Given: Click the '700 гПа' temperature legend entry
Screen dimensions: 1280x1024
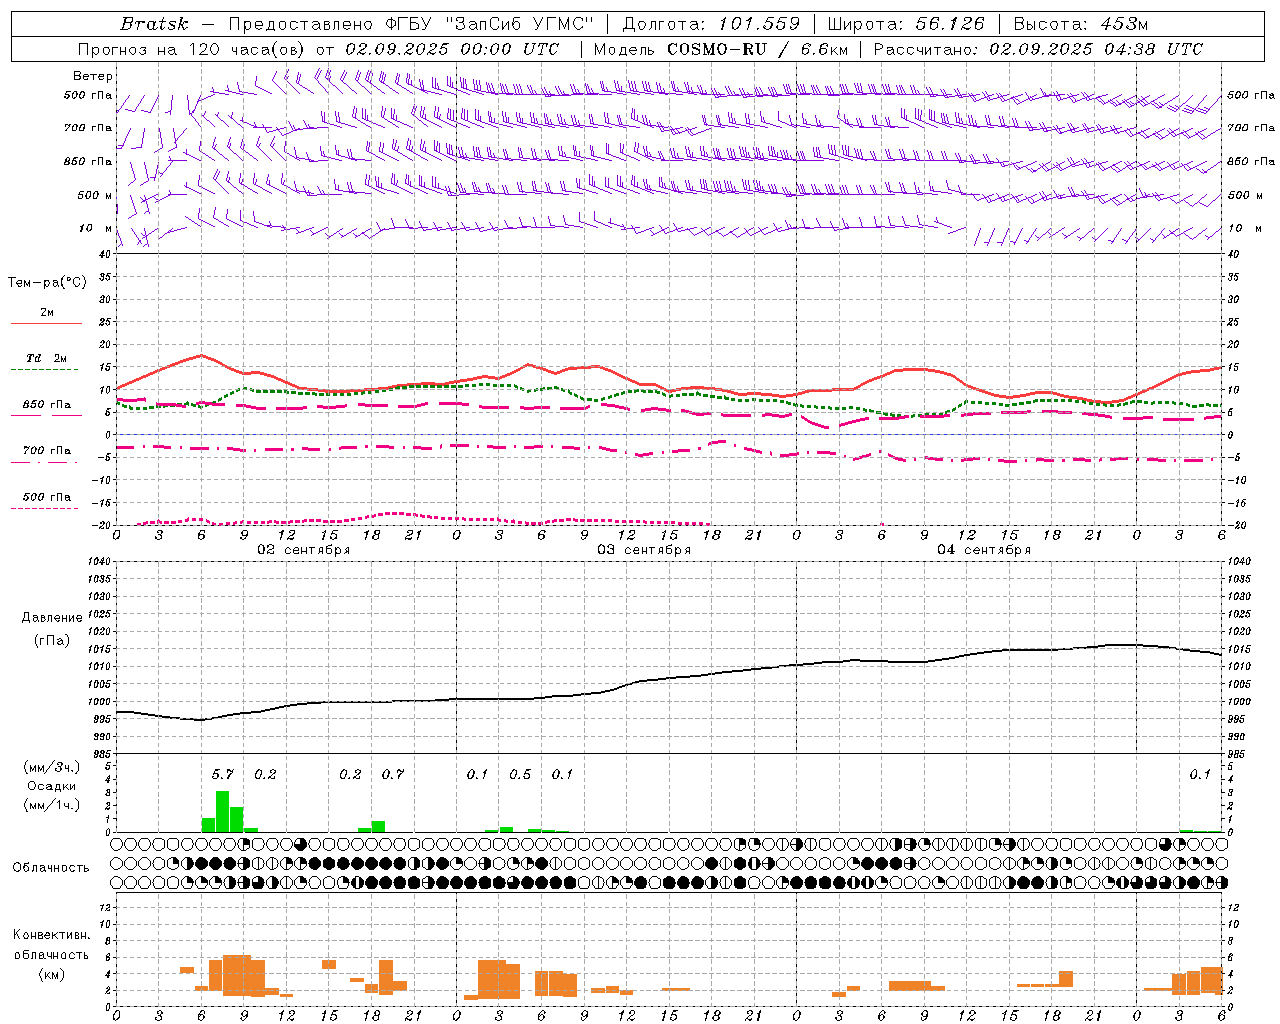Looking at the screenshot, I should 47,450.
